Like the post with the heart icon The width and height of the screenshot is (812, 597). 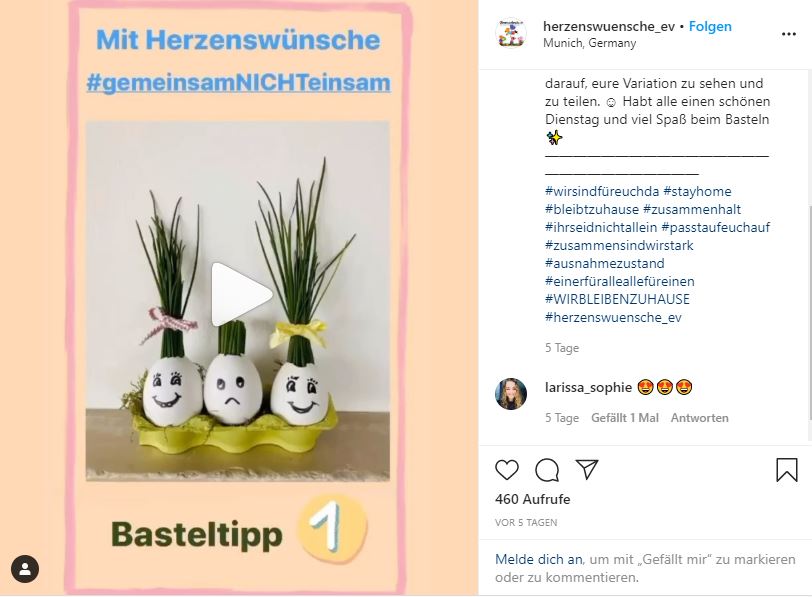click(x=506, y=470)
